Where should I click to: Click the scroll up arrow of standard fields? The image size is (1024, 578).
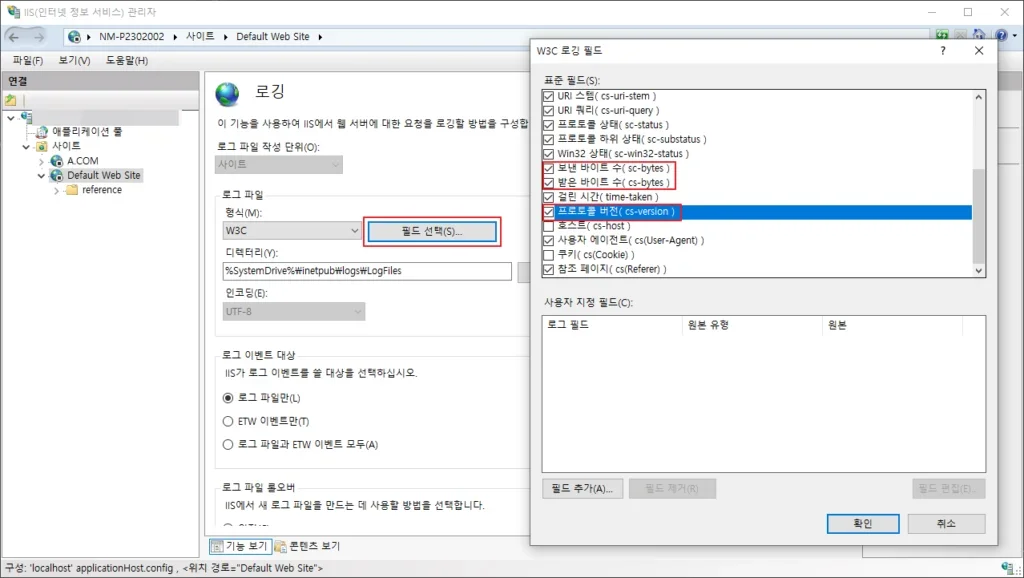click(x=978, y=97)
